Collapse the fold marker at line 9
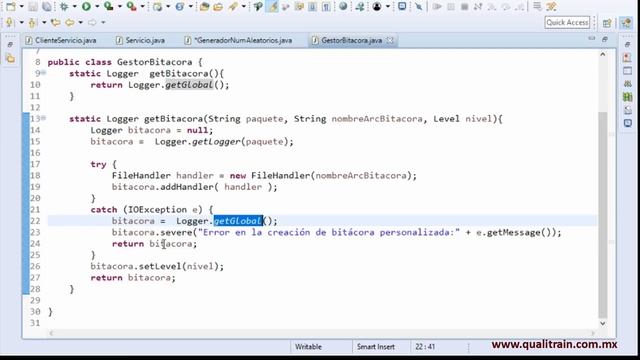 coord(44,73)
